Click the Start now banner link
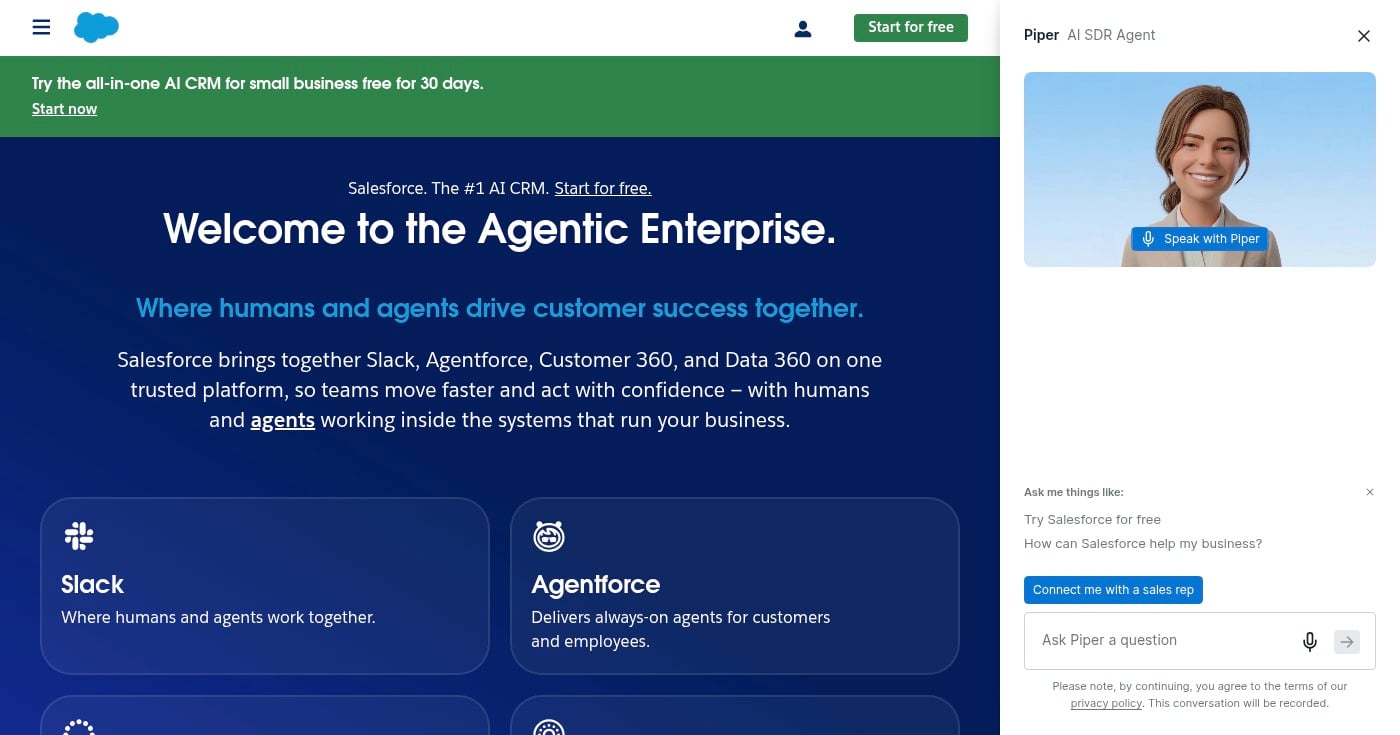 click(x=64, y=109)
